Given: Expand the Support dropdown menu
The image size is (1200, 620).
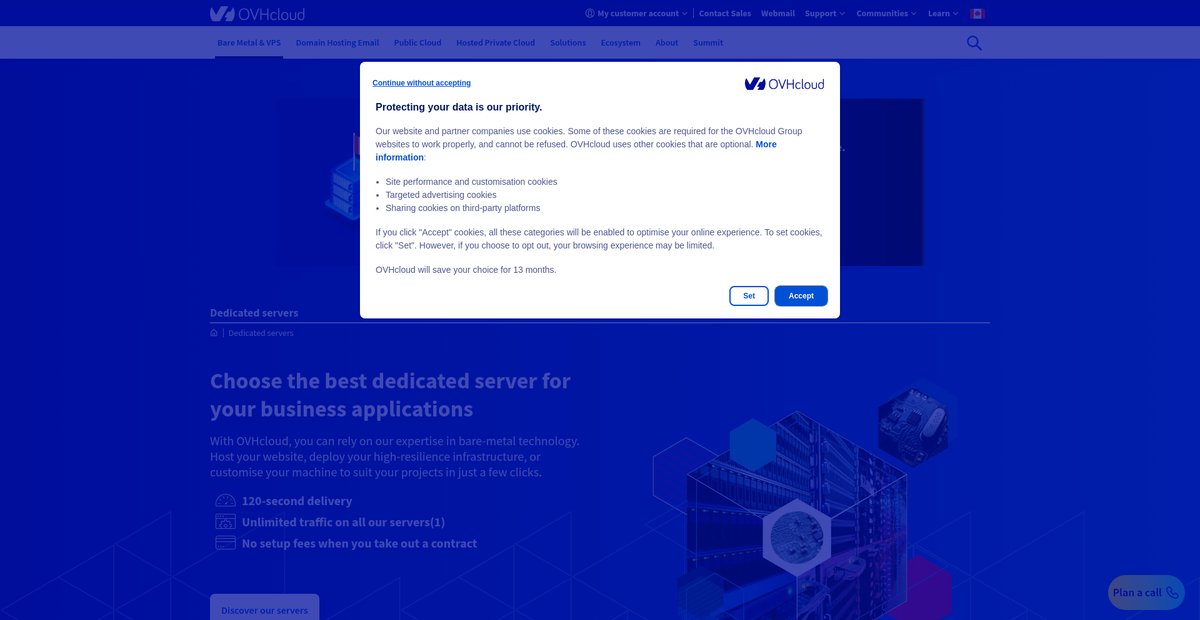Looking at the screenshot, I should pyautogui.click(x=825, y=14).
